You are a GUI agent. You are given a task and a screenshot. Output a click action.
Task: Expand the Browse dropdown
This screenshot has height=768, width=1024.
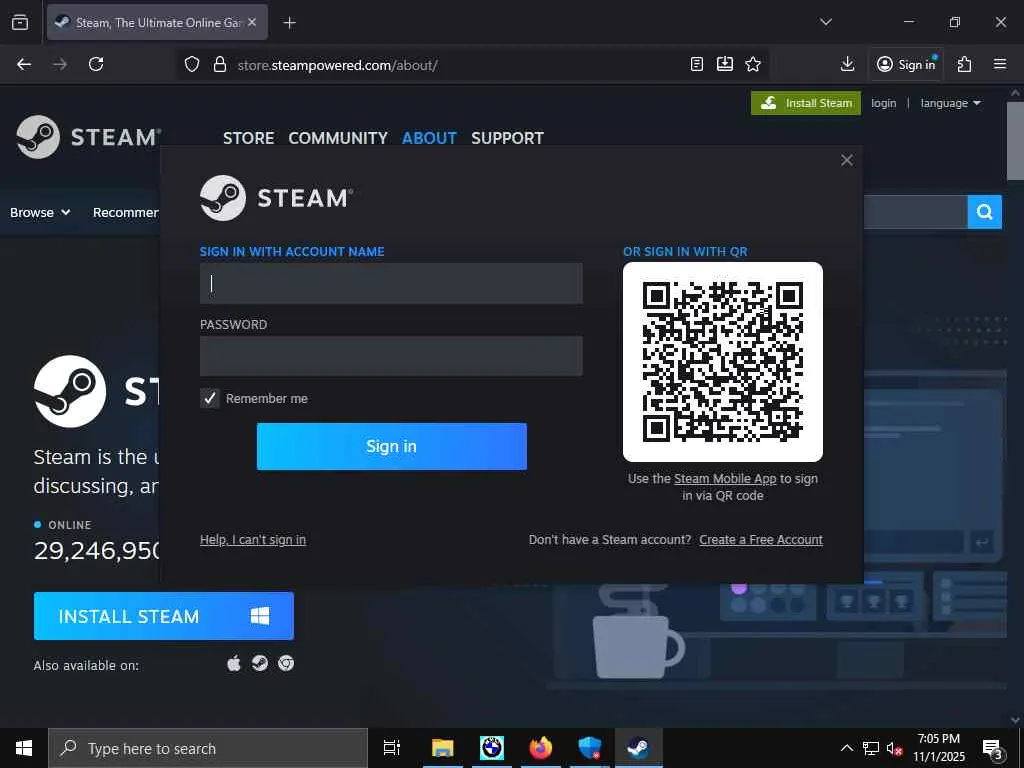tap(40, 212)
